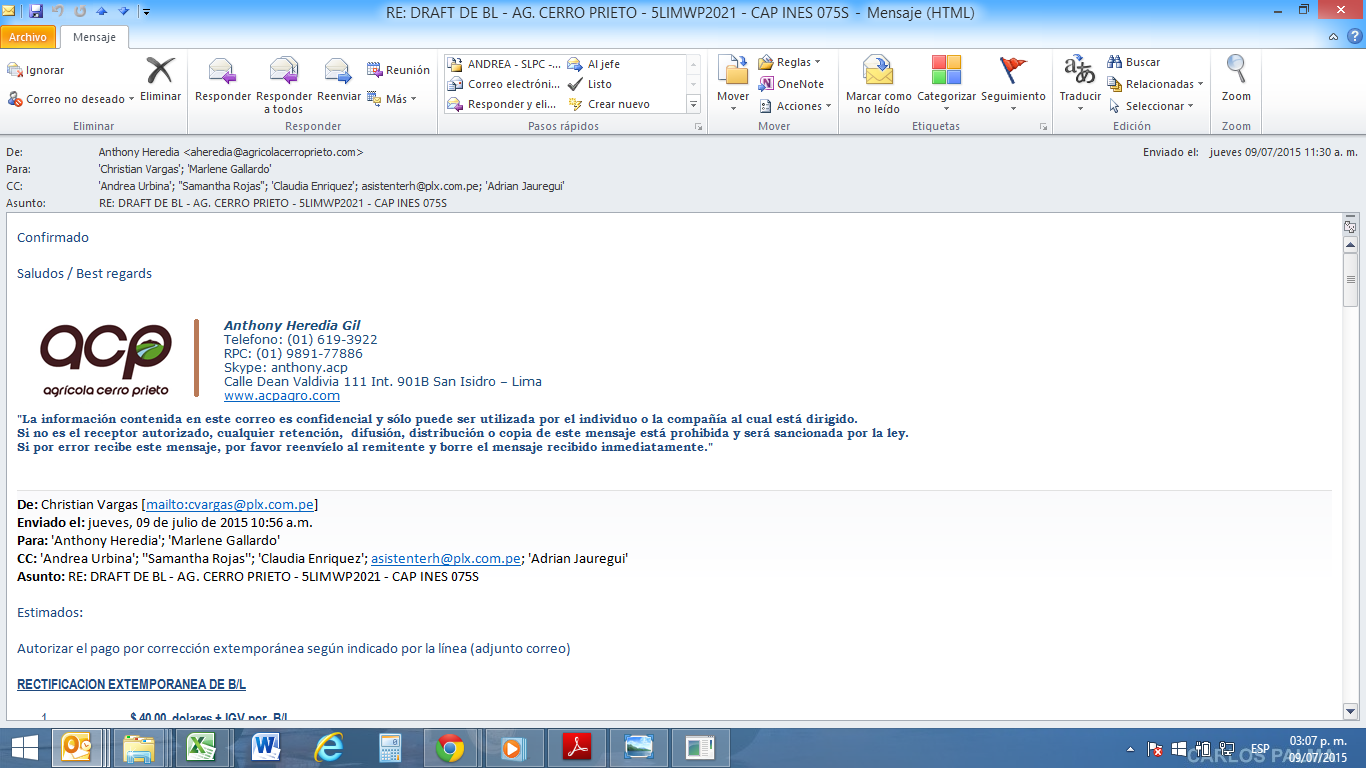Screen dimensions: 1366x768
Task: Click the Buscar binoculars icon
Action: (1115, 62)
